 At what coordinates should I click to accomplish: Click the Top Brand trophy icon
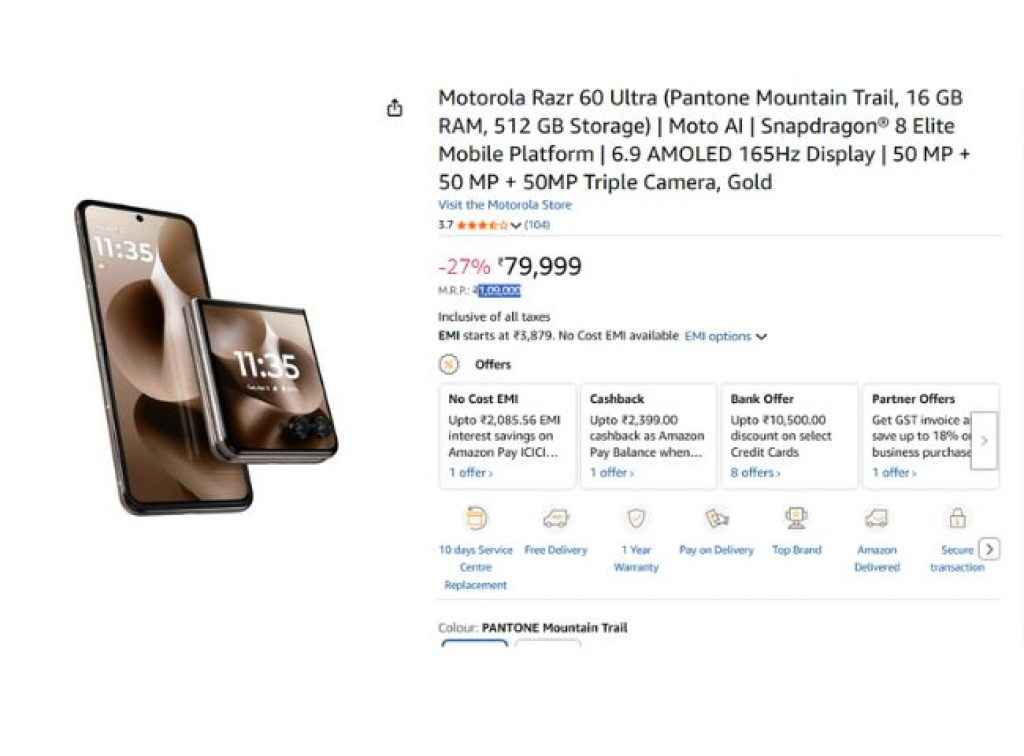[796, 518]
